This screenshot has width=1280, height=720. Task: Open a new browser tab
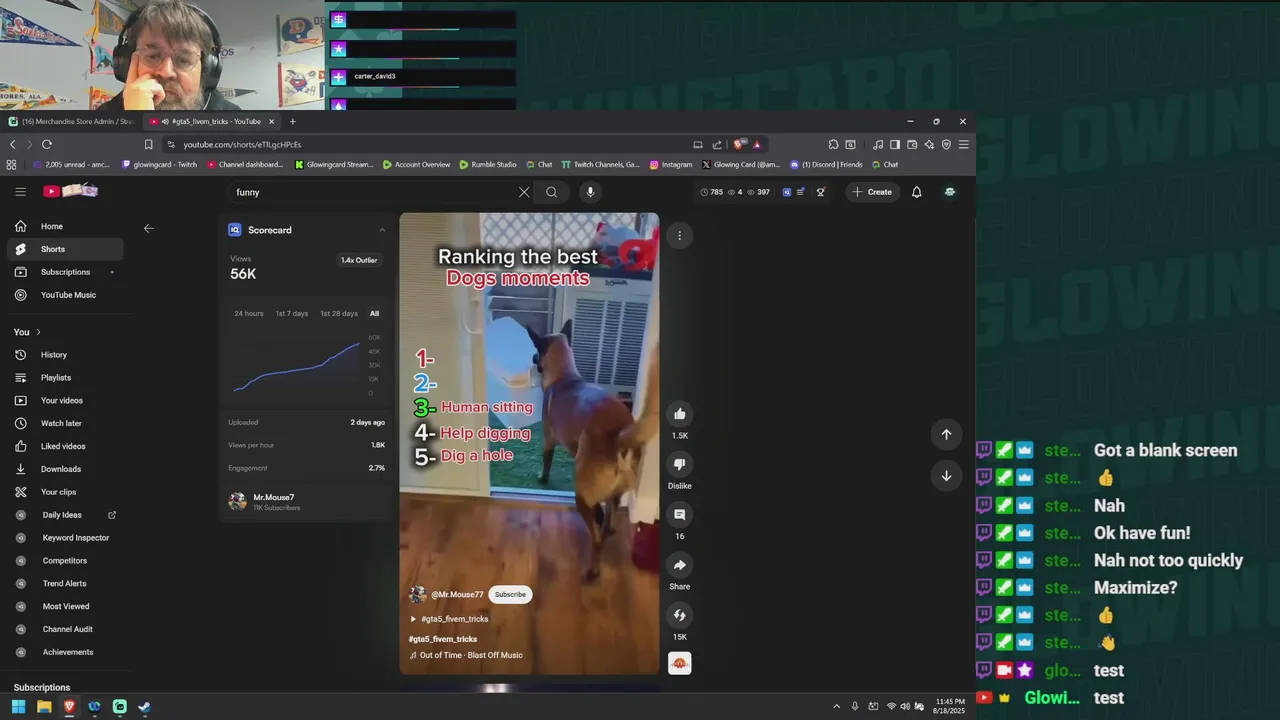(292, 121)
